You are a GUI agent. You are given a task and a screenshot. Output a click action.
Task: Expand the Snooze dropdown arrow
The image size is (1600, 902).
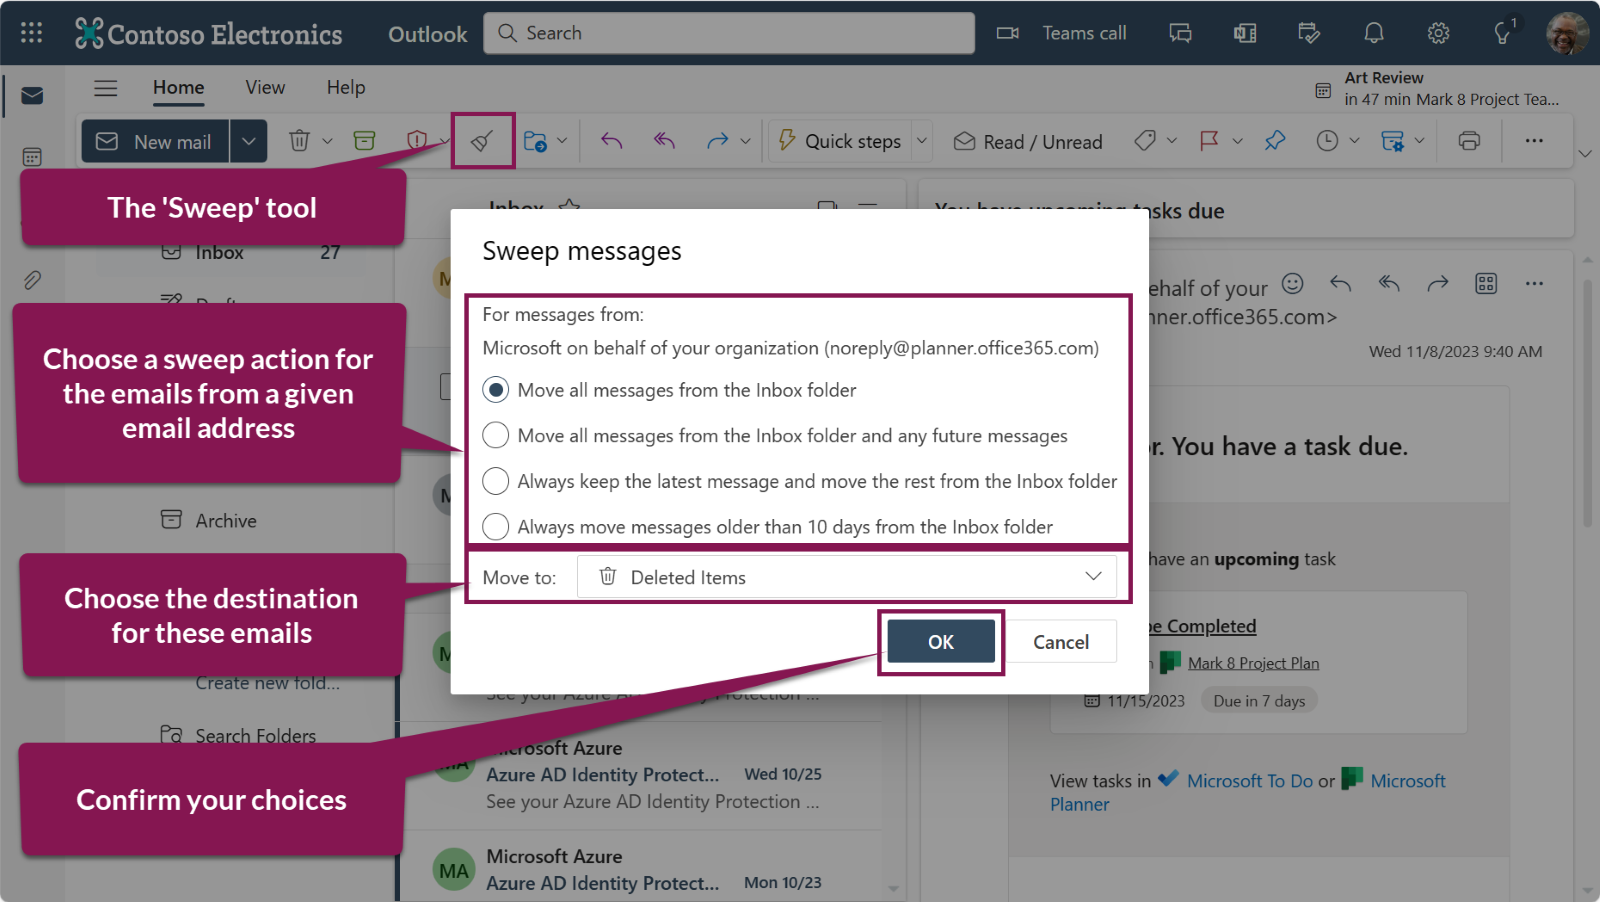click(1354, 141)
